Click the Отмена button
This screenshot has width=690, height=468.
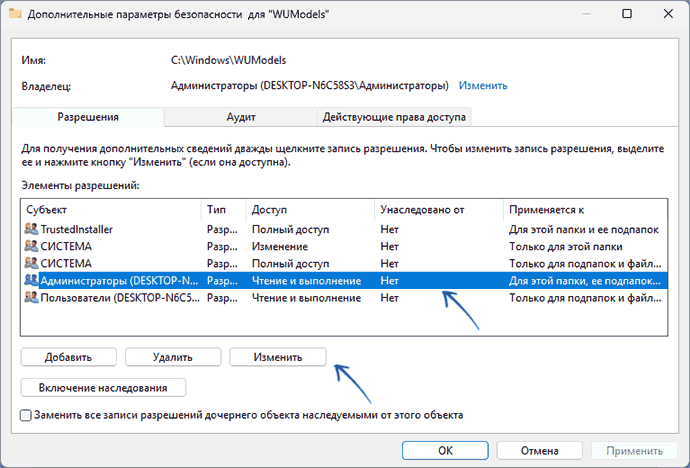(540, 449)
